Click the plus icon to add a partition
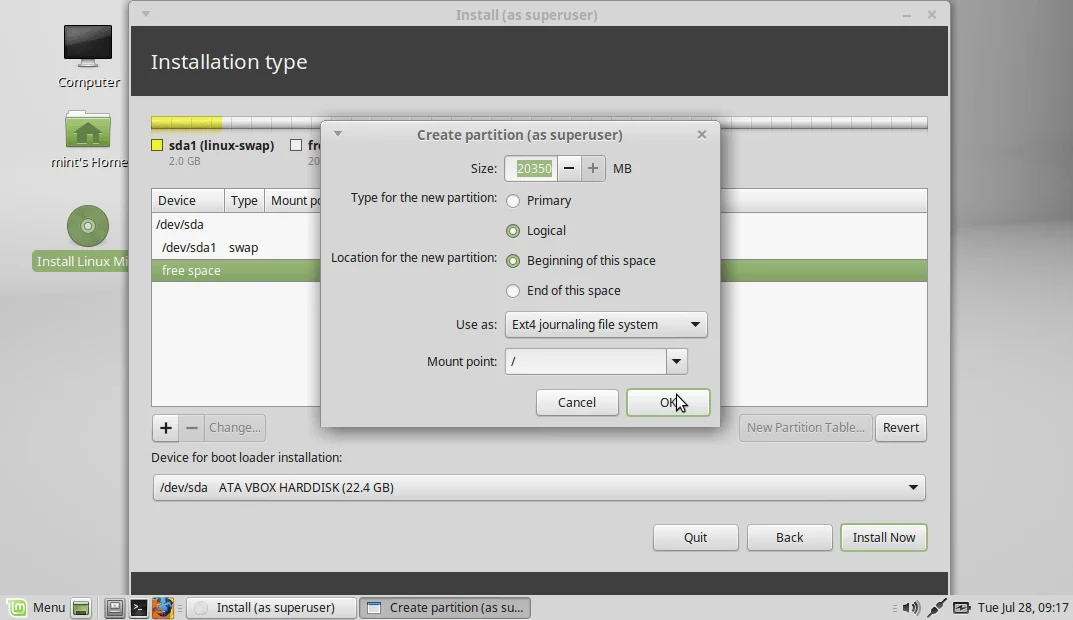The image size is (1073, 620). (x=165, y=428)
